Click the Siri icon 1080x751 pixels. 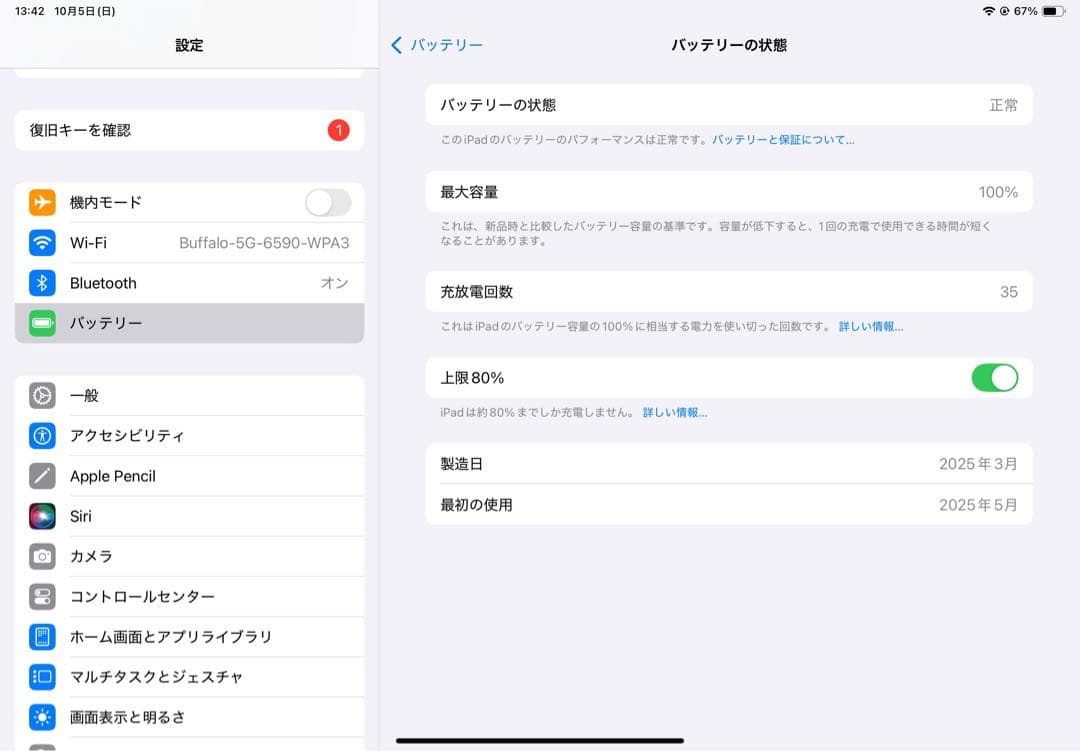click(42, 516)
